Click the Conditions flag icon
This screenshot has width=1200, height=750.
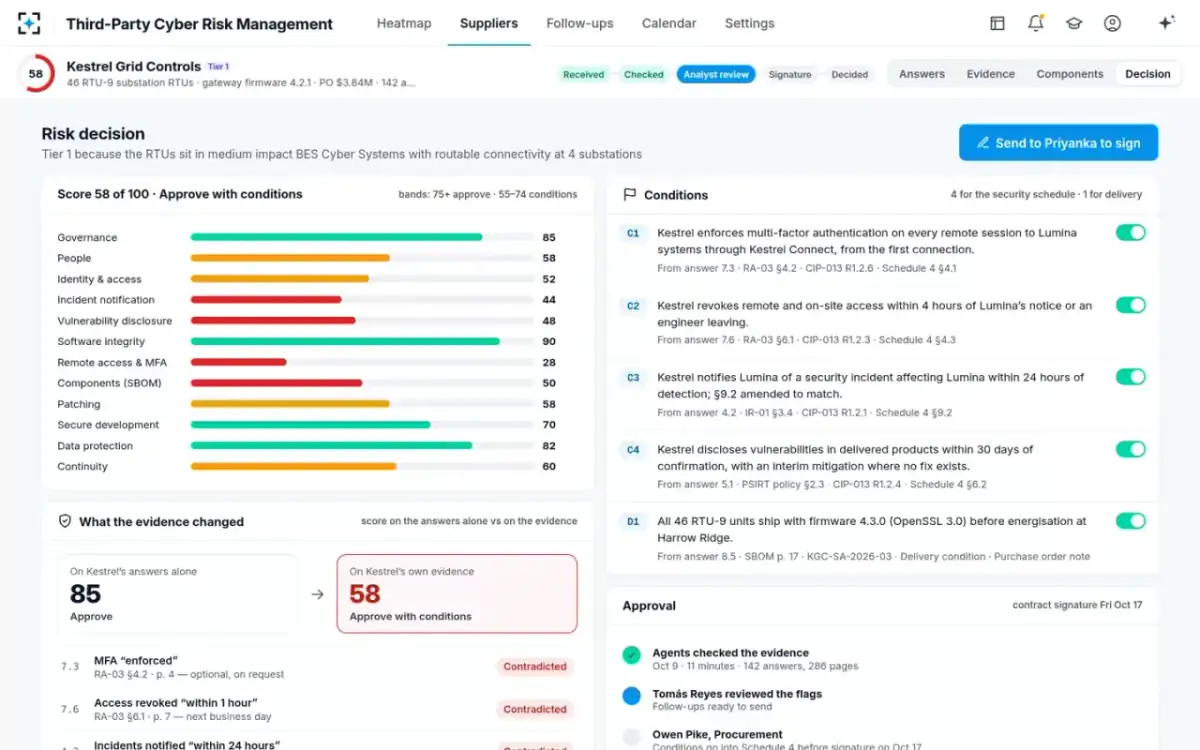[x=630, y=195]
